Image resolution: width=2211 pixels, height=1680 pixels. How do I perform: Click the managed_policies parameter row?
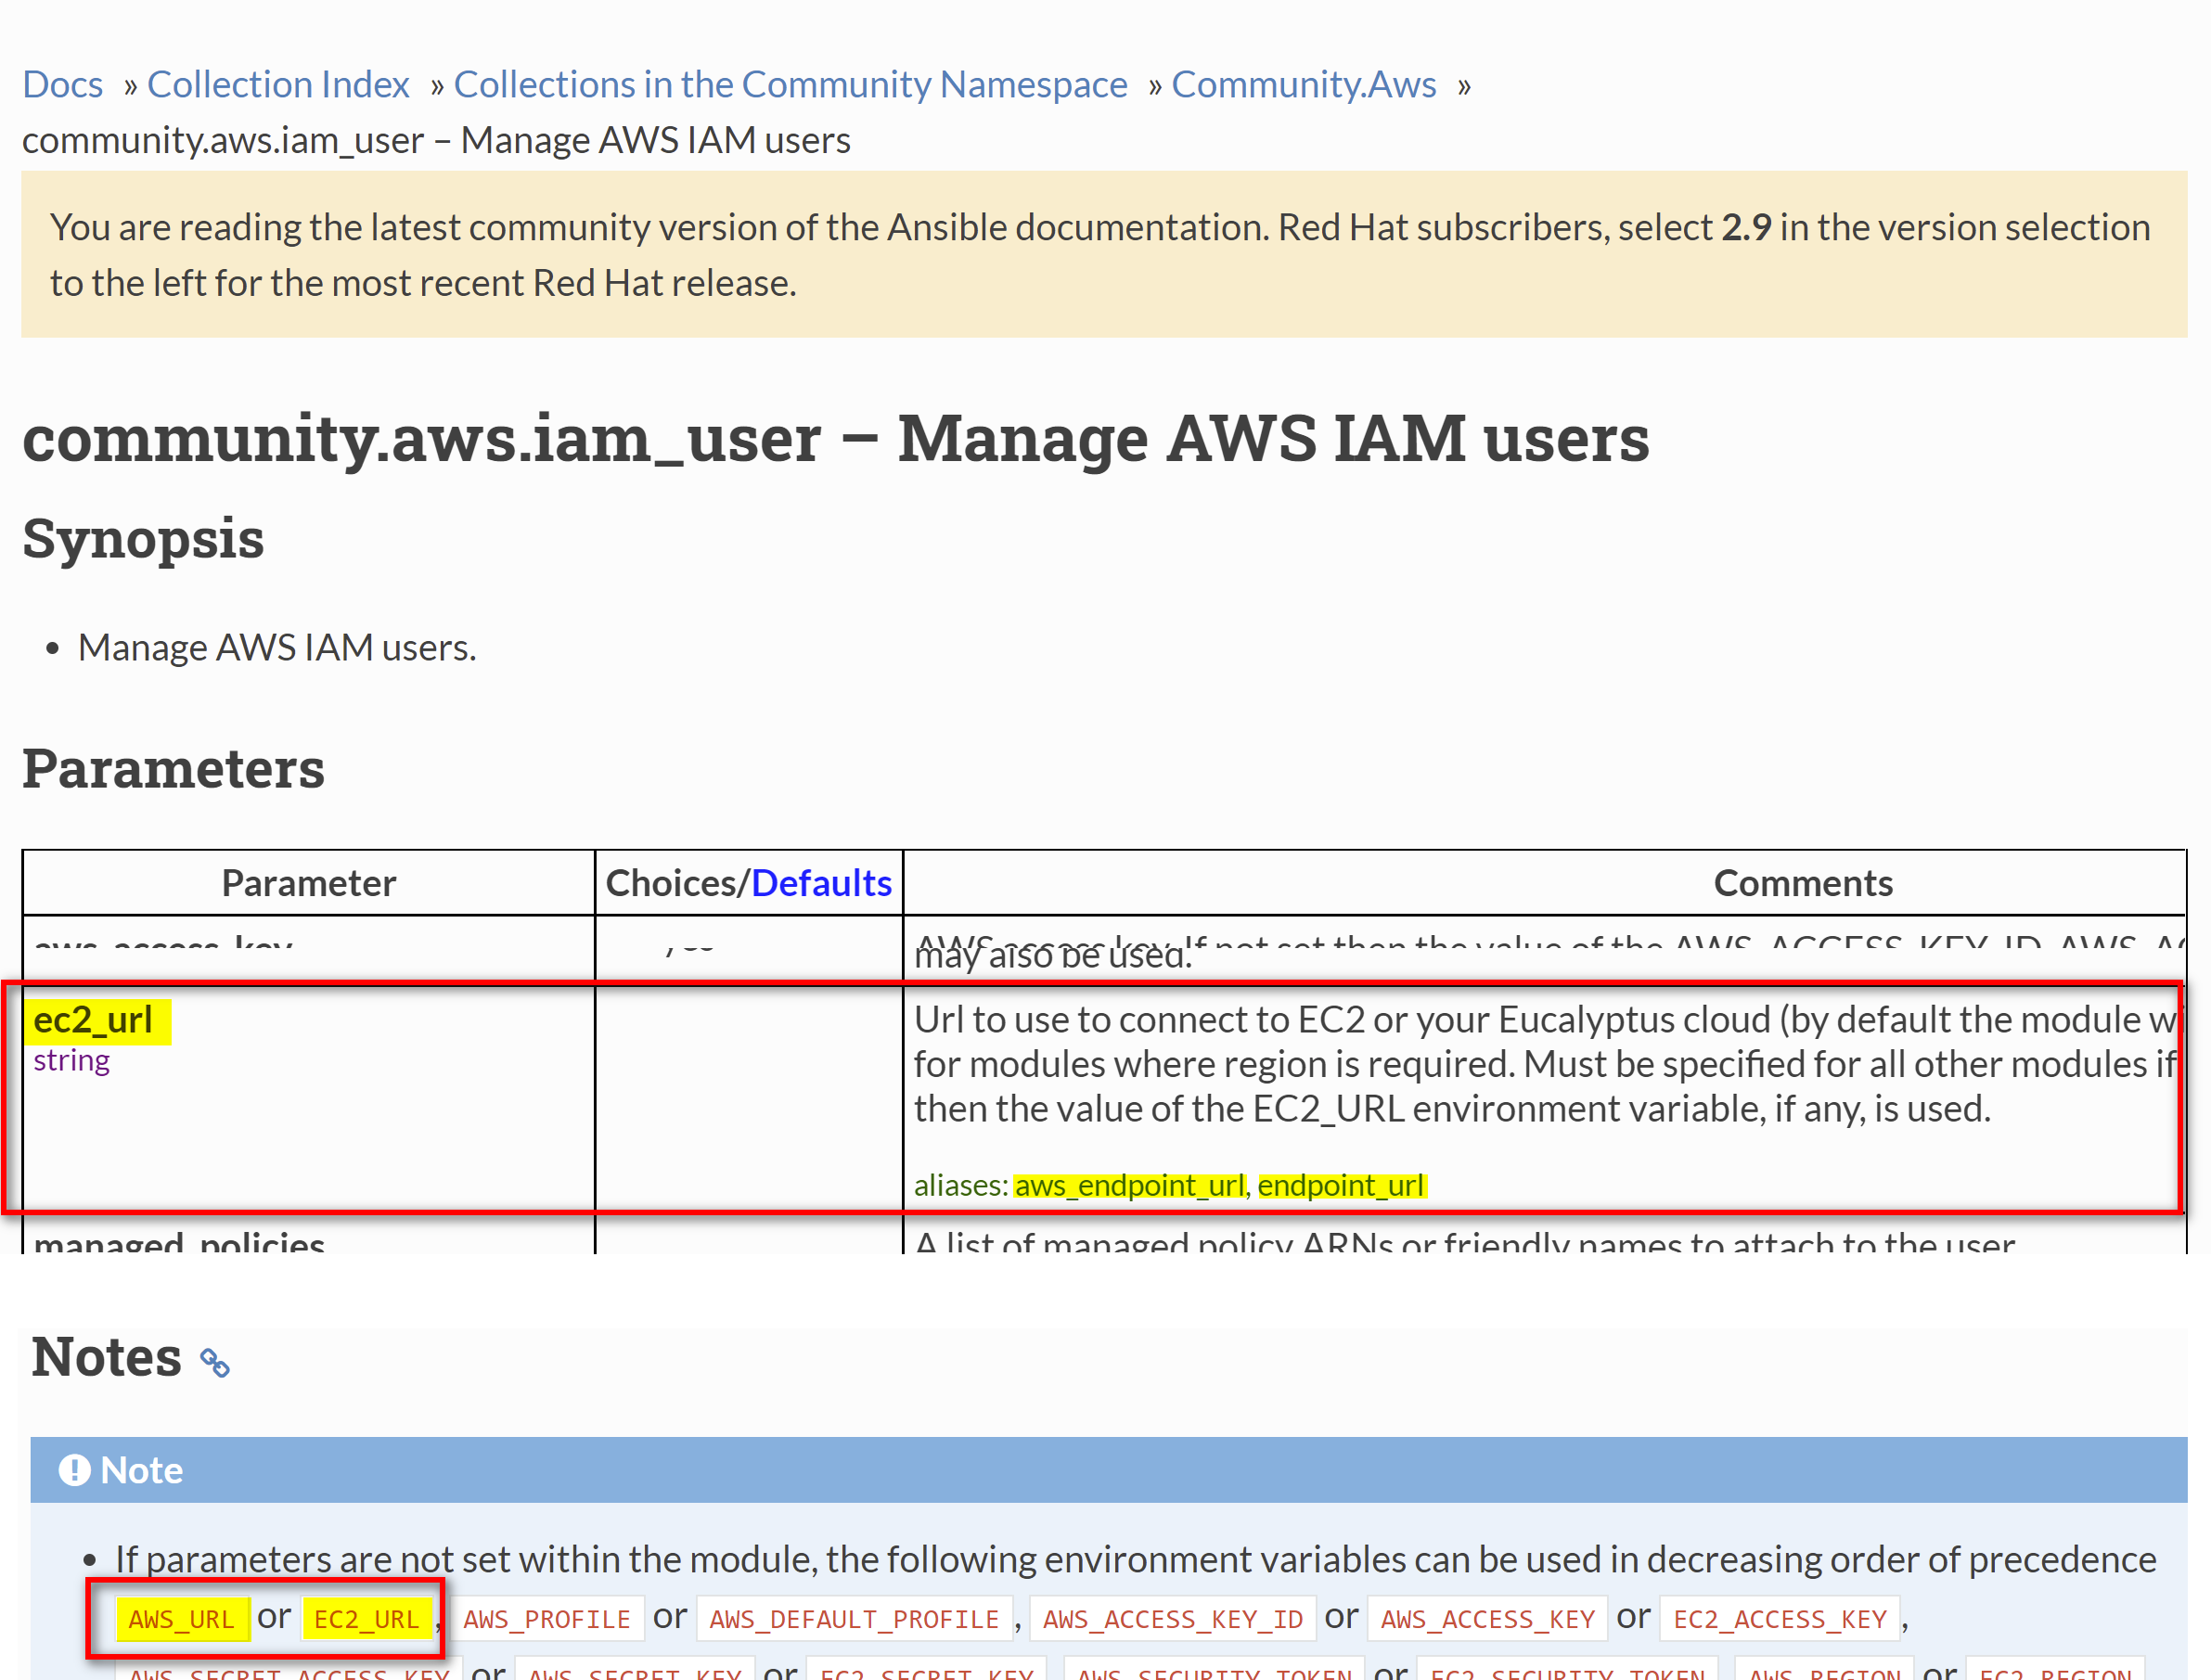pos(179,1242)
